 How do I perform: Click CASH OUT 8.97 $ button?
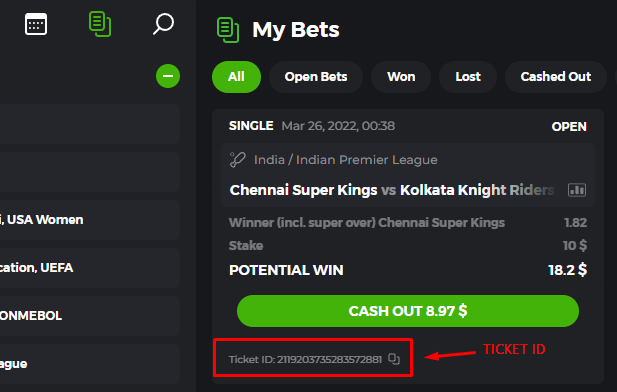coord(408,311)
